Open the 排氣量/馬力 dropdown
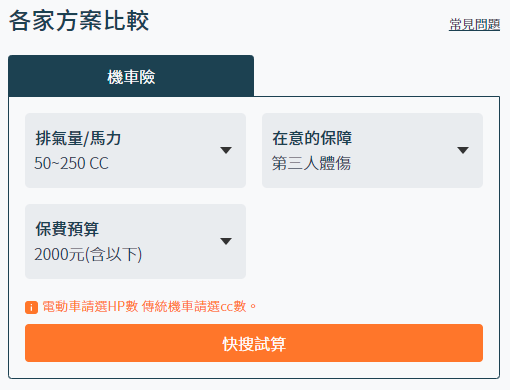The image size is (510, 390). coord(135,150)
